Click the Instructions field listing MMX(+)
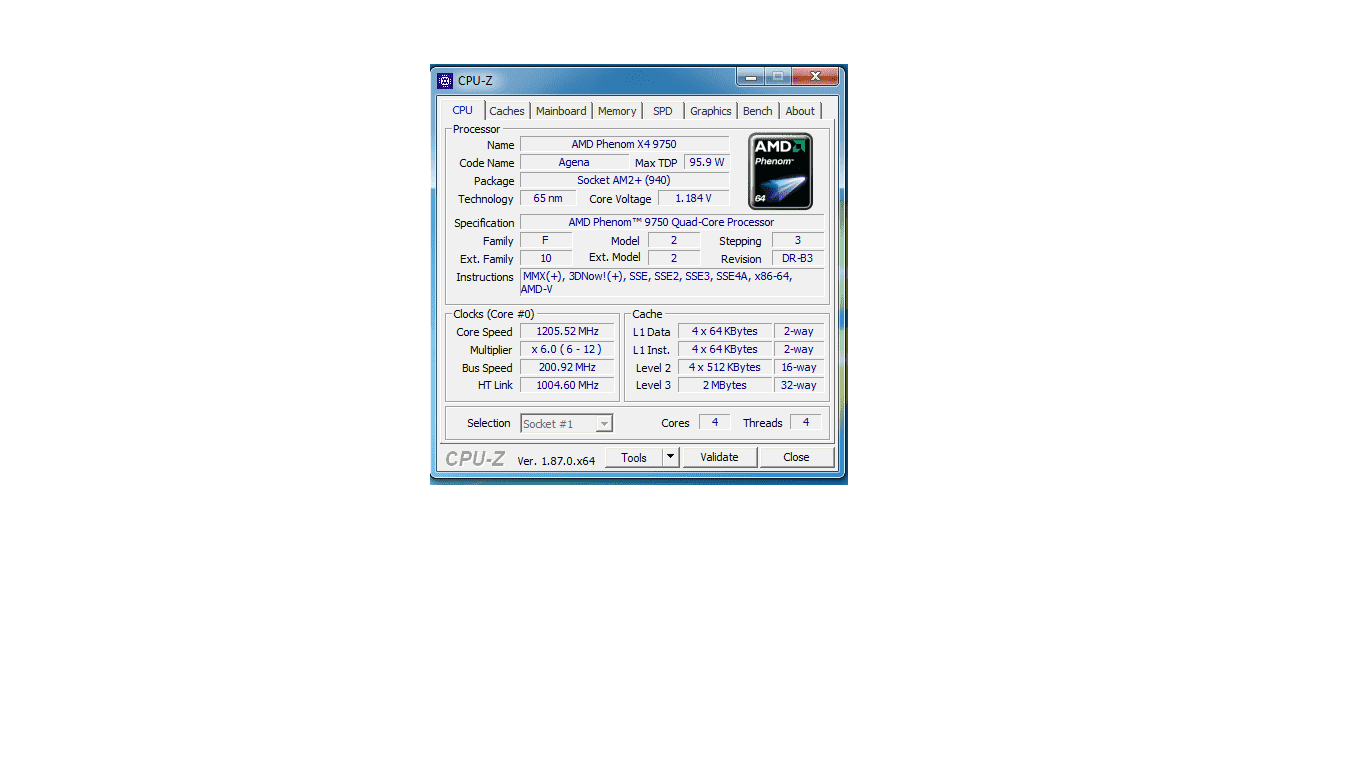This screenshot has height=768, width=1360. pos(672,282)
